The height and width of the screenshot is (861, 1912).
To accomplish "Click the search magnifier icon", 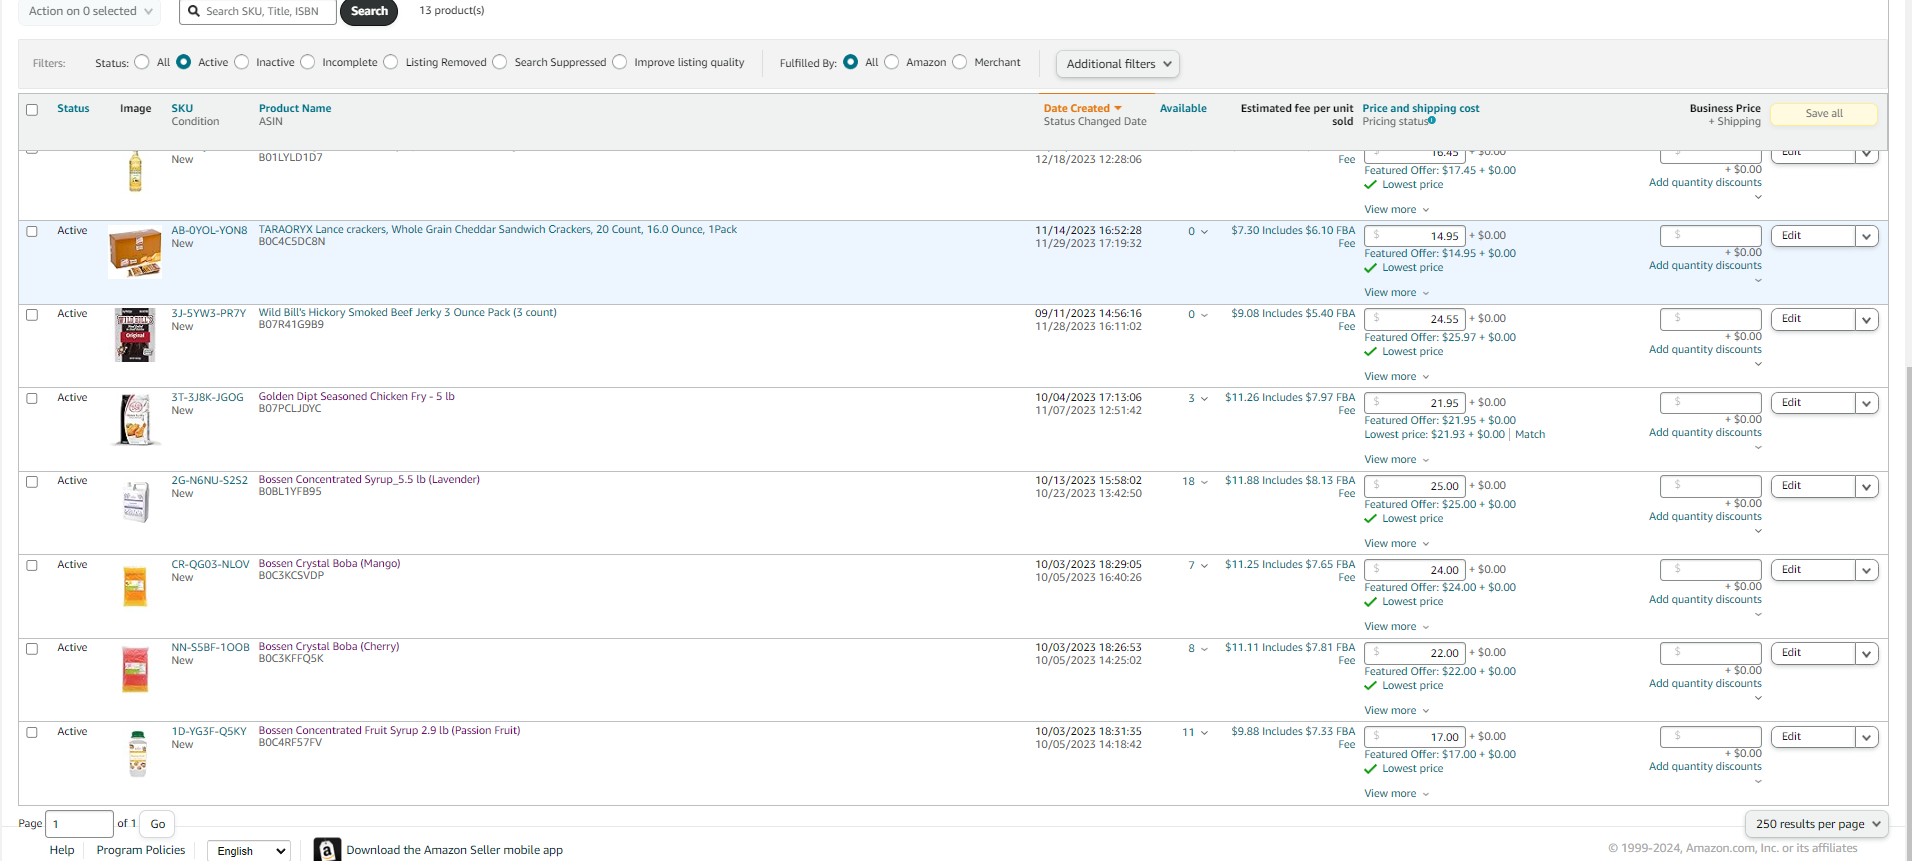I will (194, 11).
